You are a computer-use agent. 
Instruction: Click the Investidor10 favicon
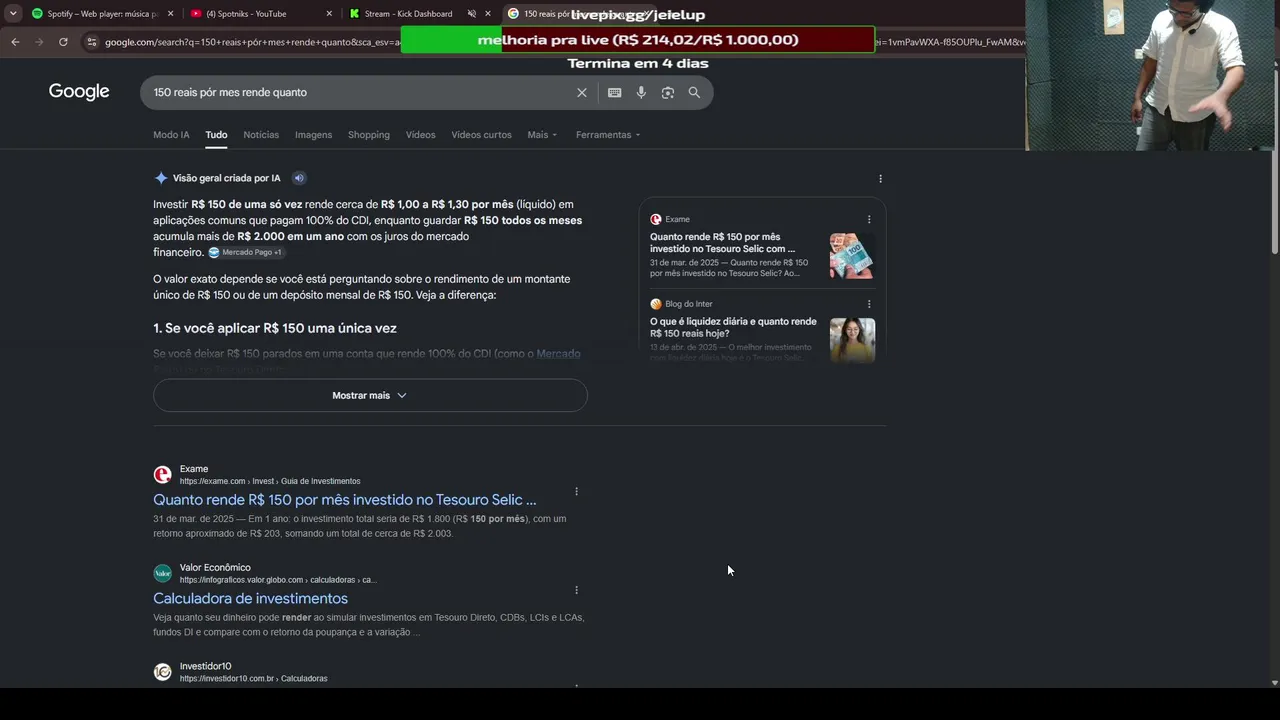click(162, 672)
